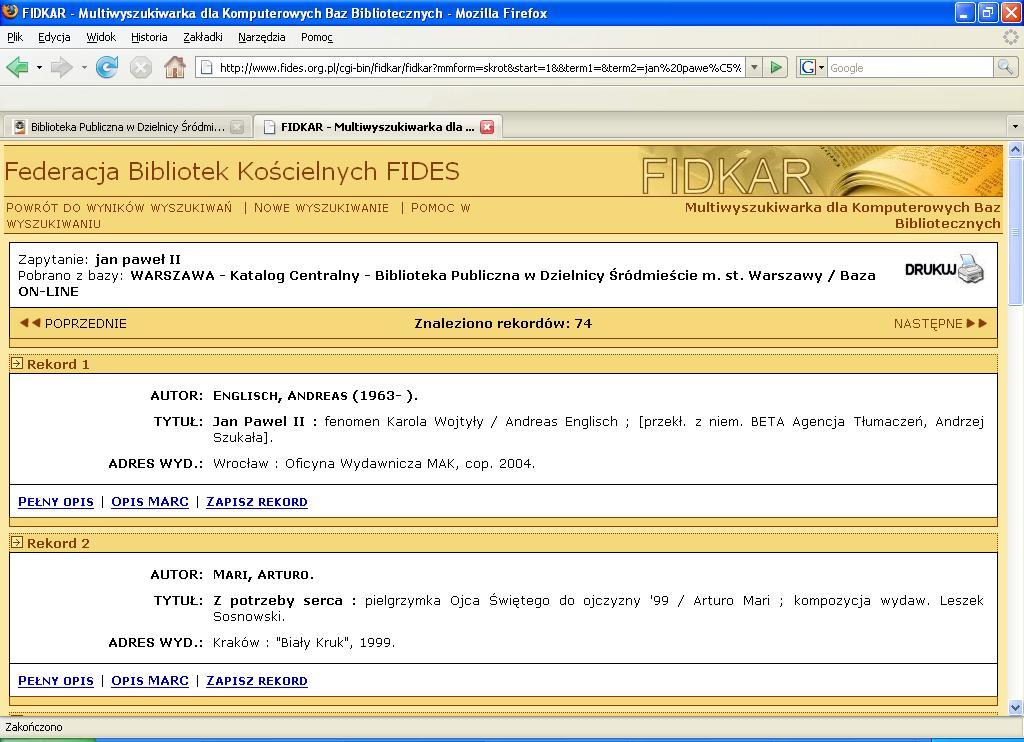
Task: Open the Home page icon
Action: [x=174, y=67]
